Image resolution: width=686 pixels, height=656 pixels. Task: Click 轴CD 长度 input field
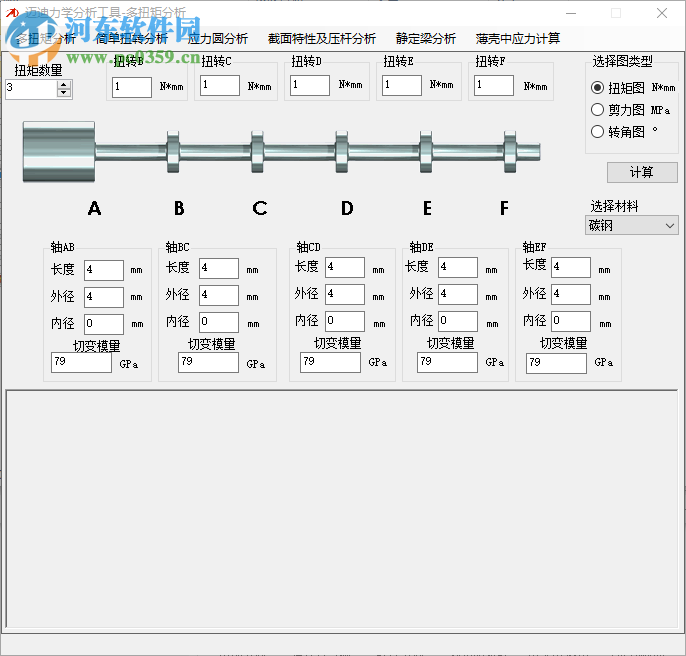pos(345,267)
